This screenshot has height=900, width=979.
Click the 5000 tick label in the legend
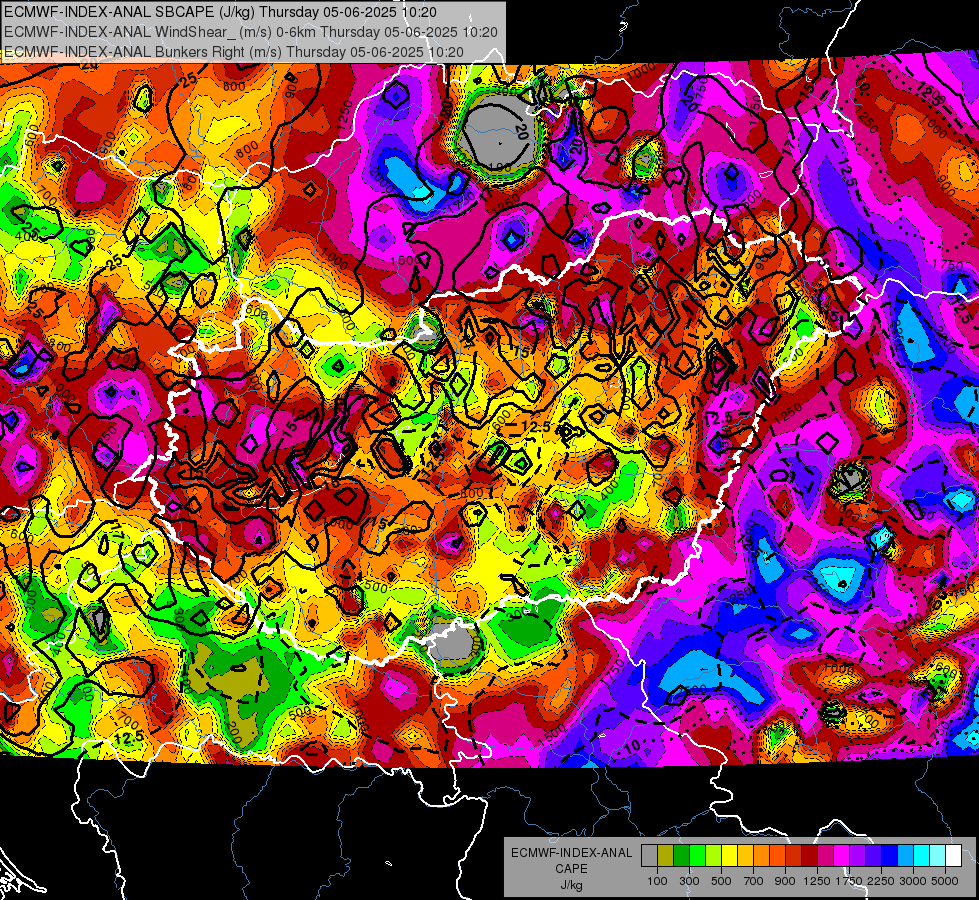click(945, 881)
